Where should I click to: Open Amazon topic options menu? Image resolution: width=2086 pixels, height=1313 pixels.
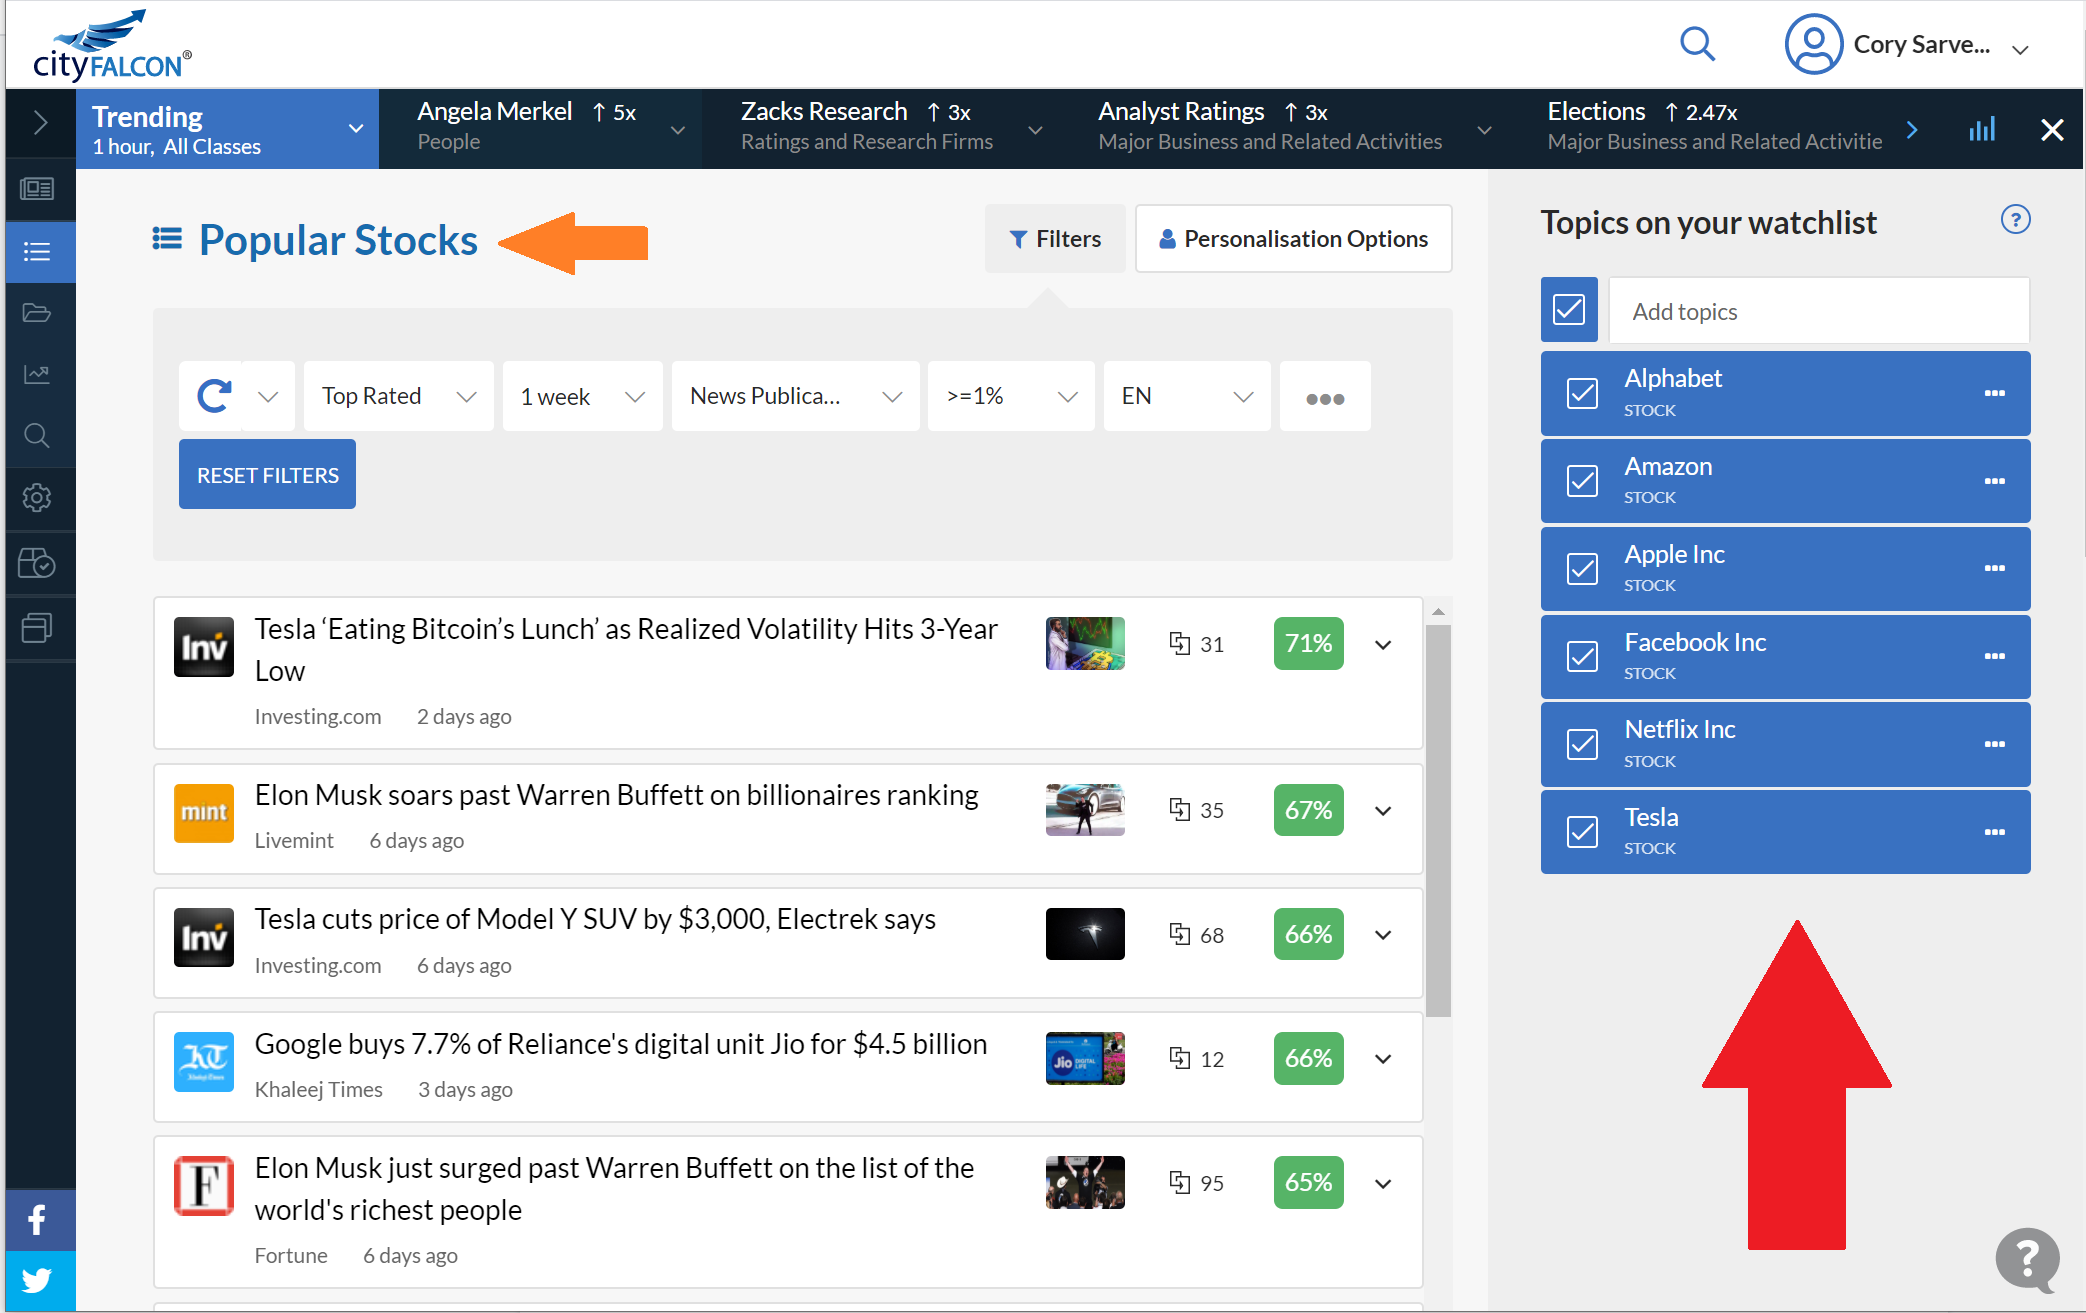point(1994,481)
